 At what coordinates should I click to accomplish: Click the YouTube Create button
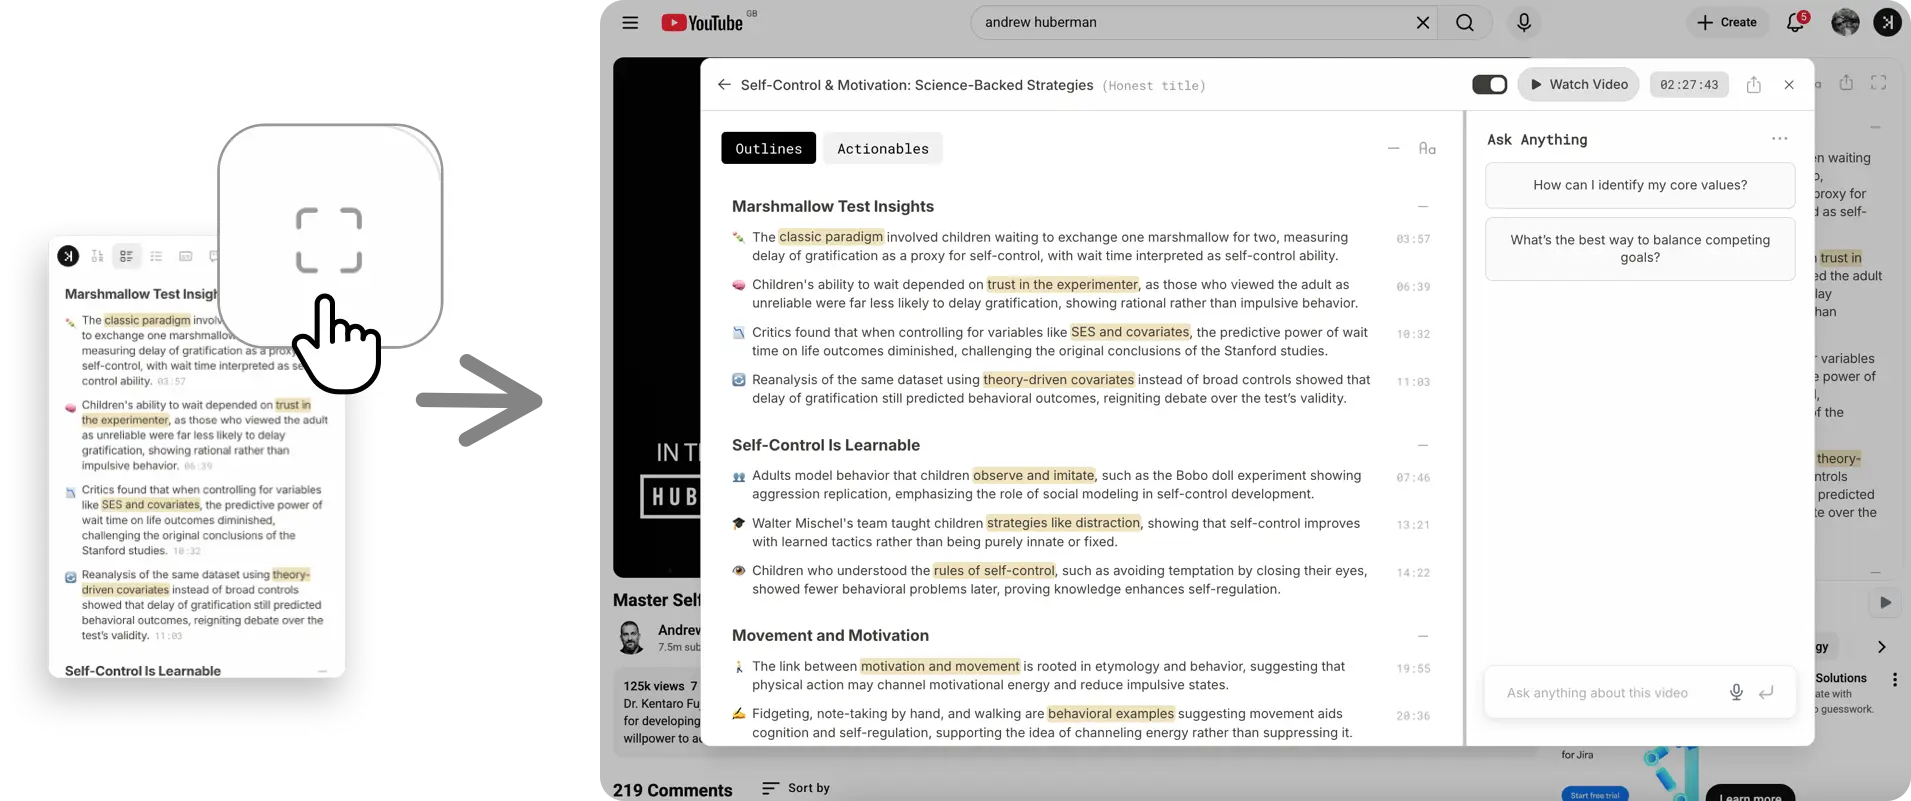coord(1727,22)
